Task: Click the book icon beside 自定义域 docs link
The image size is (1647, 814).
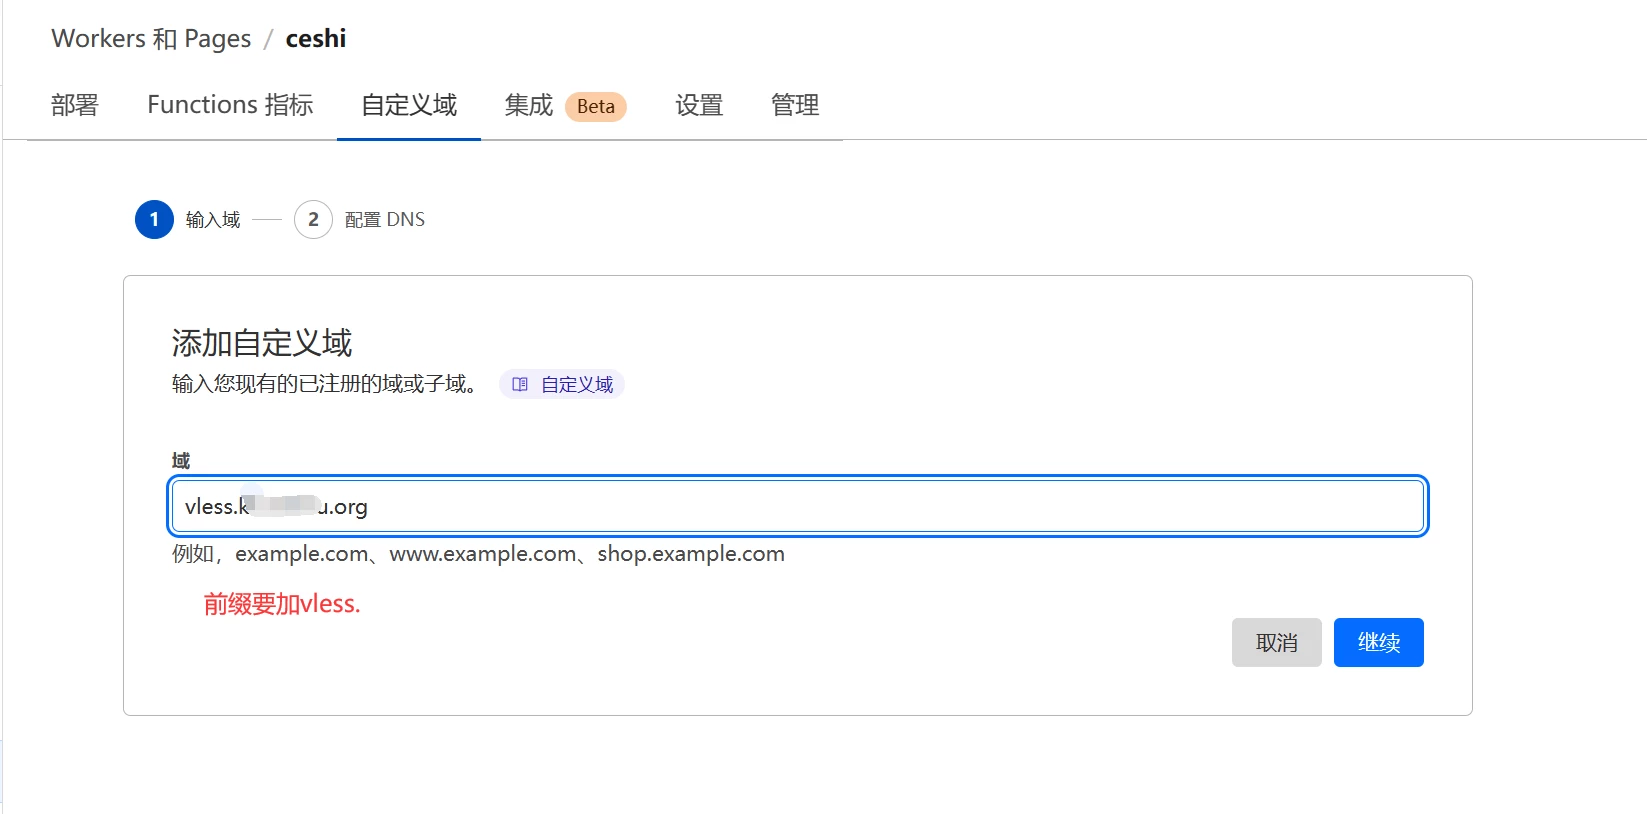Action: coord(520,384)
